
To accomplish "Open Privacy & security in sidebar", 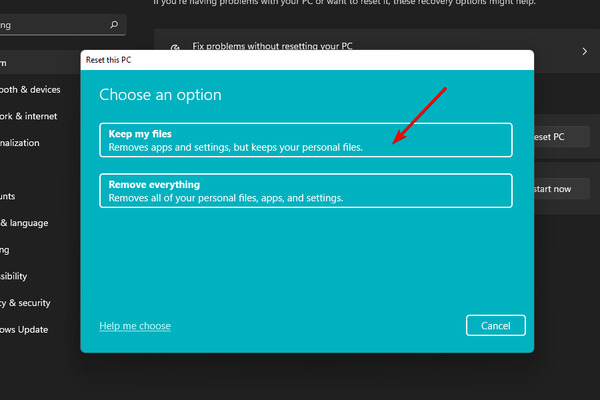I will [25, 303].
